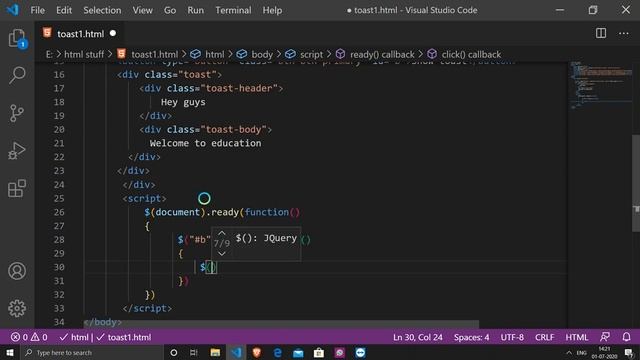Click the VS Code logo icon

13,10
